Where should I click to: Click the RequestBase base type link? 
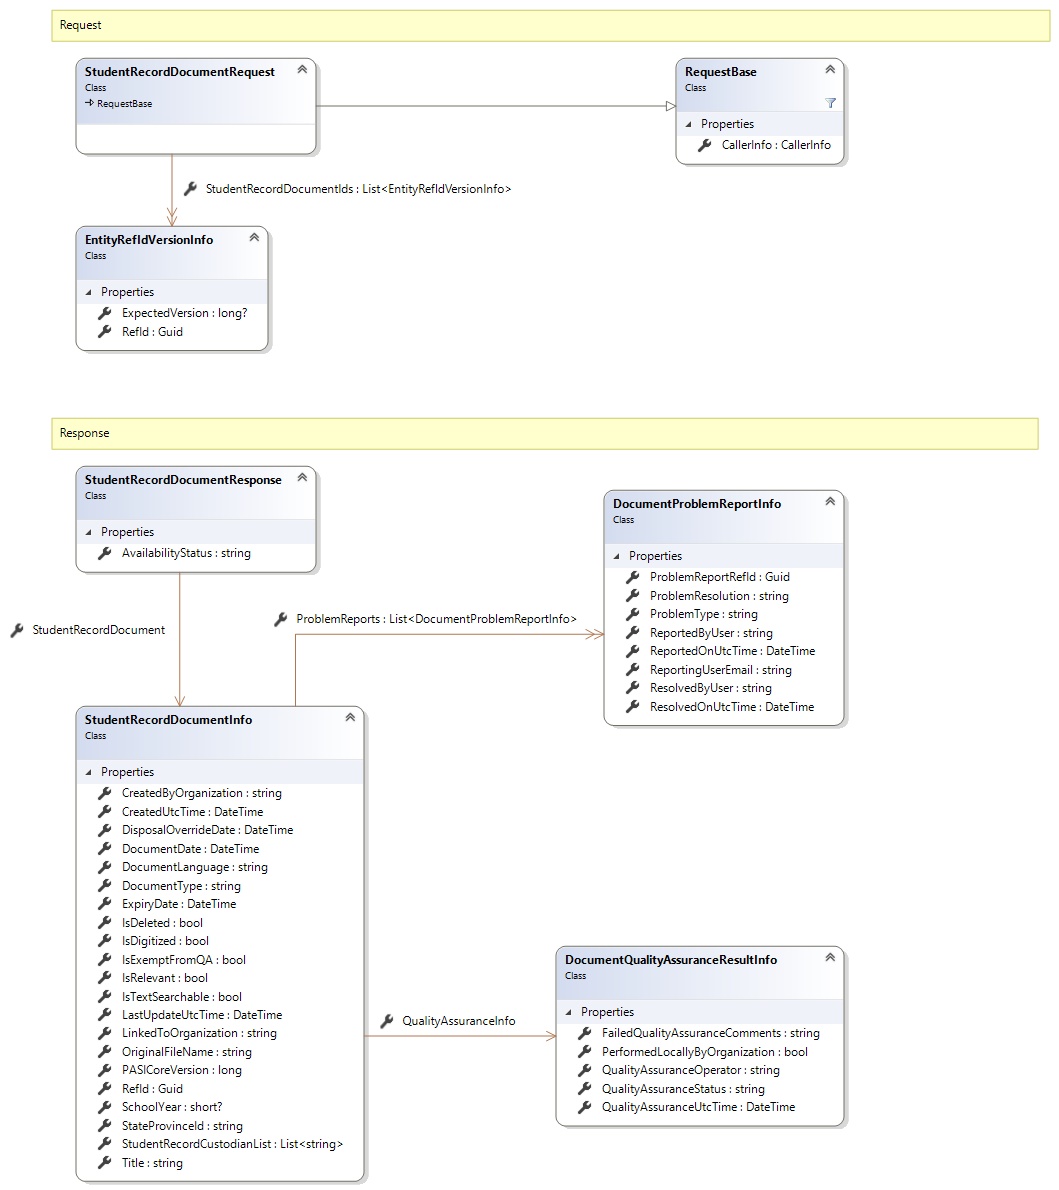[124, 104]
